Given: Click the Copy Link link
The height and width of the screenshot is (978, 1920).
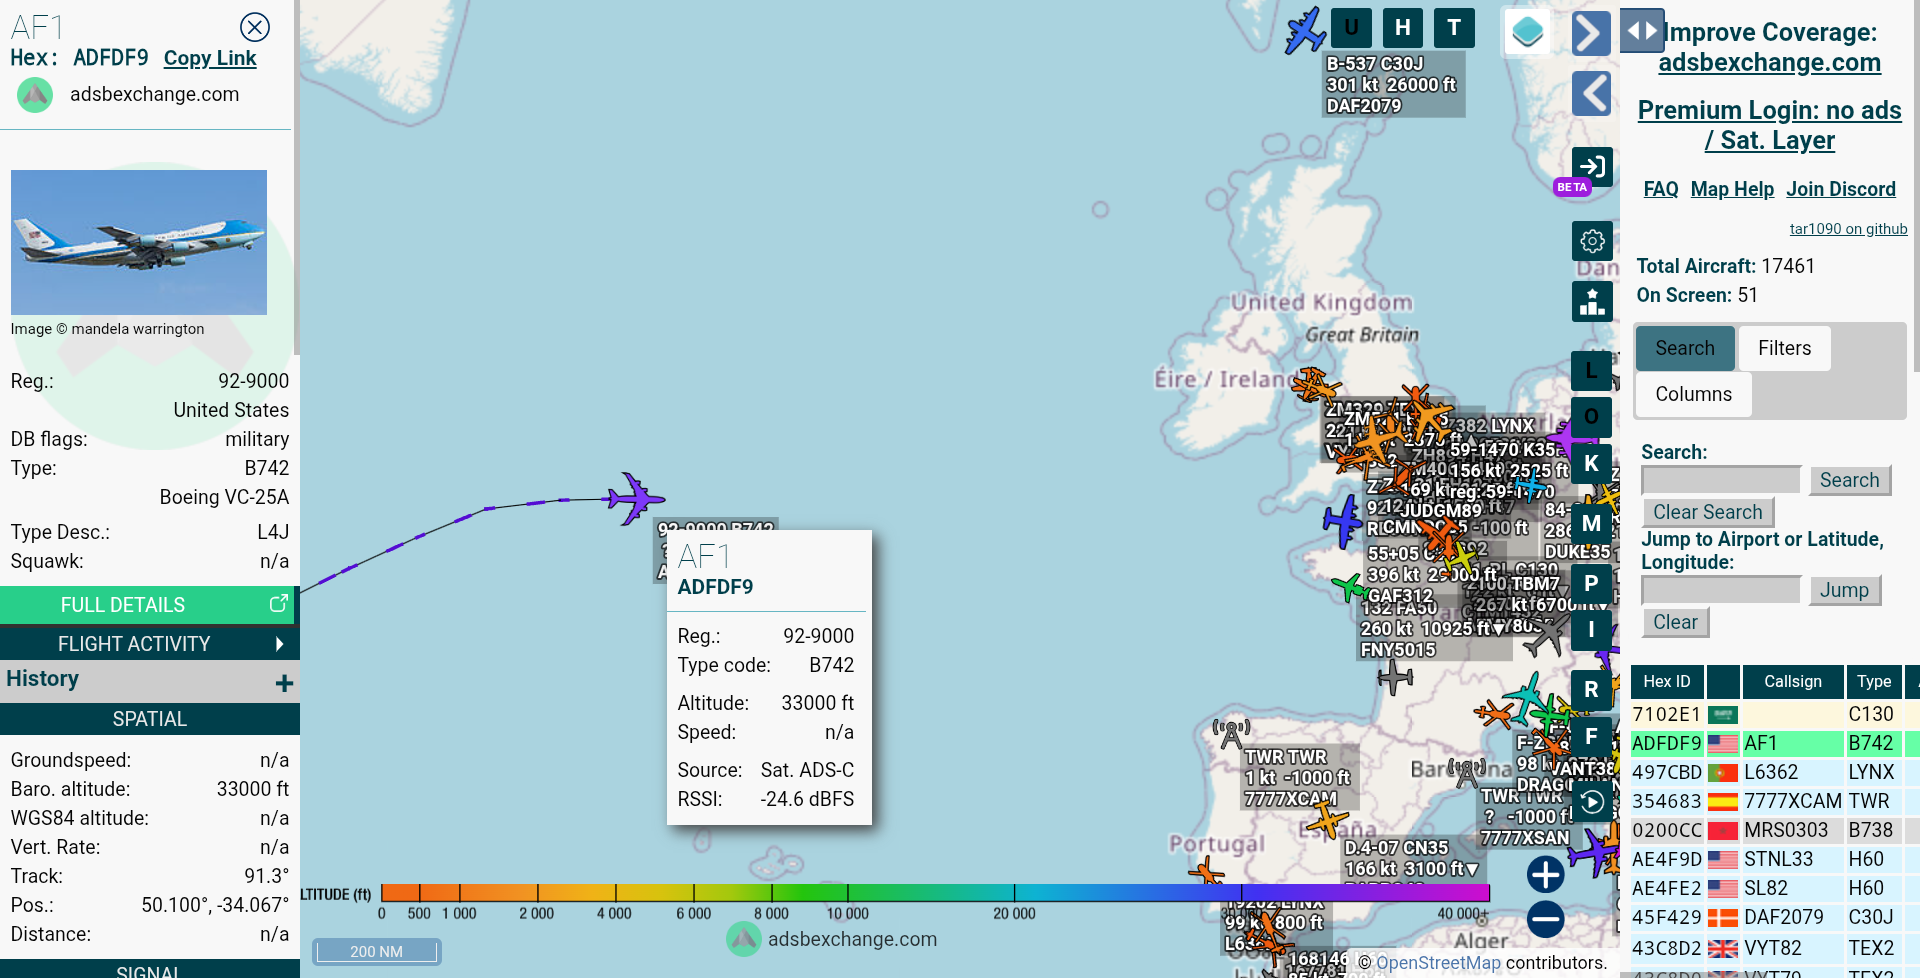Looking at the screenshot, I should pyautogui.click(x=210, y=58).
